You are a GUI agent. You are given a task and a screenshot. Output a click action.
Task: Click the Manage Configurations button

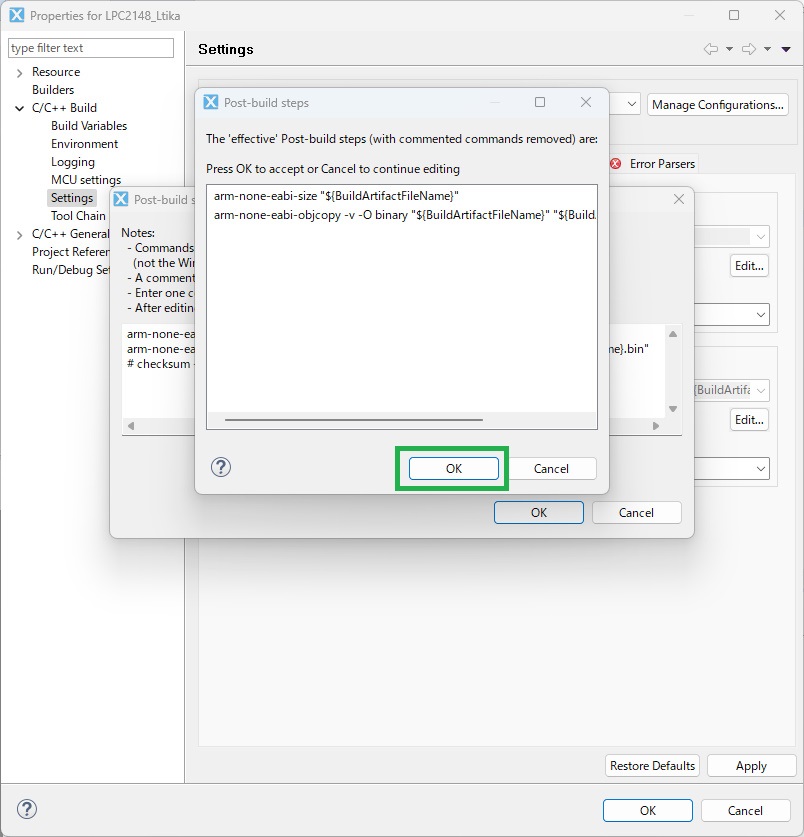(717, 105)
